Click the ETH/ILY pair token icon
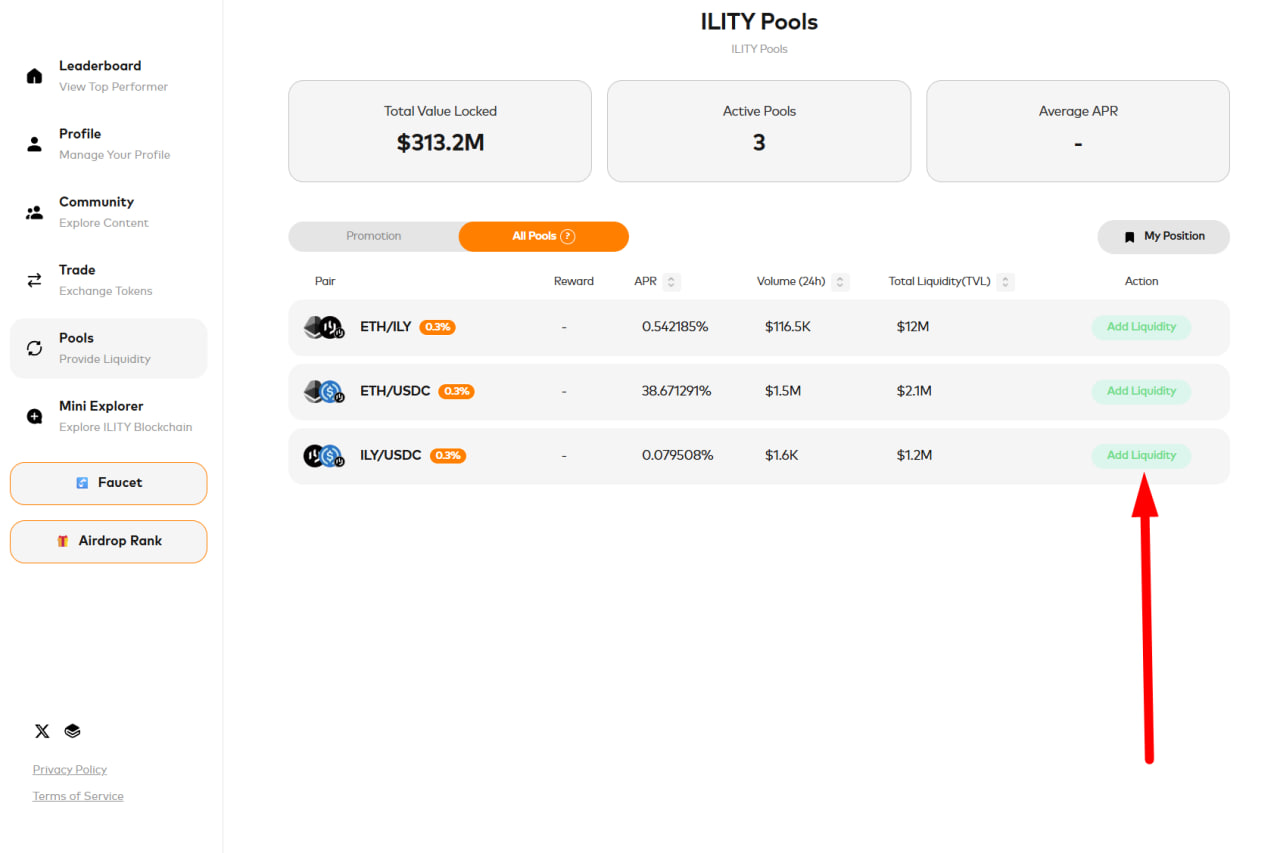 [323, 327]
